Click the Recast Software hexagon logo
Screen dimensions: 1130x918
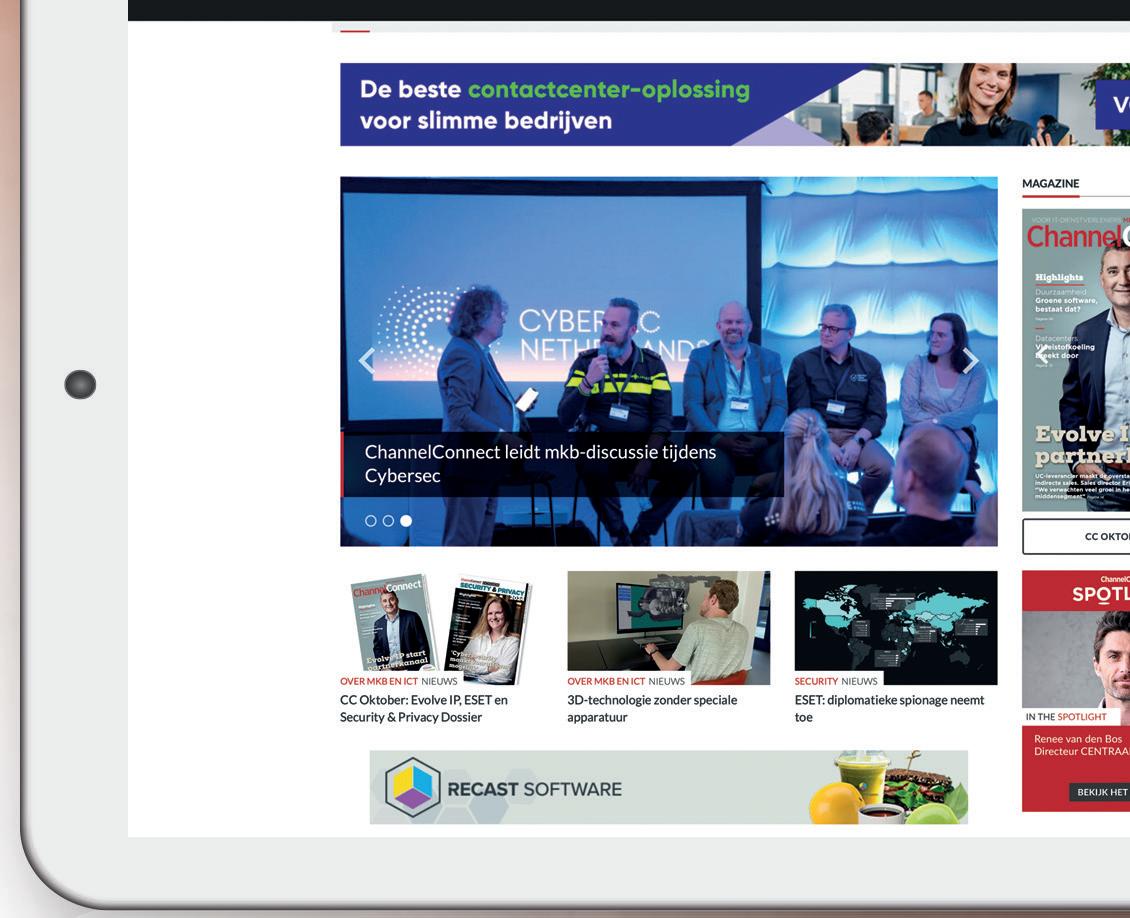click(x=412, y=787)
